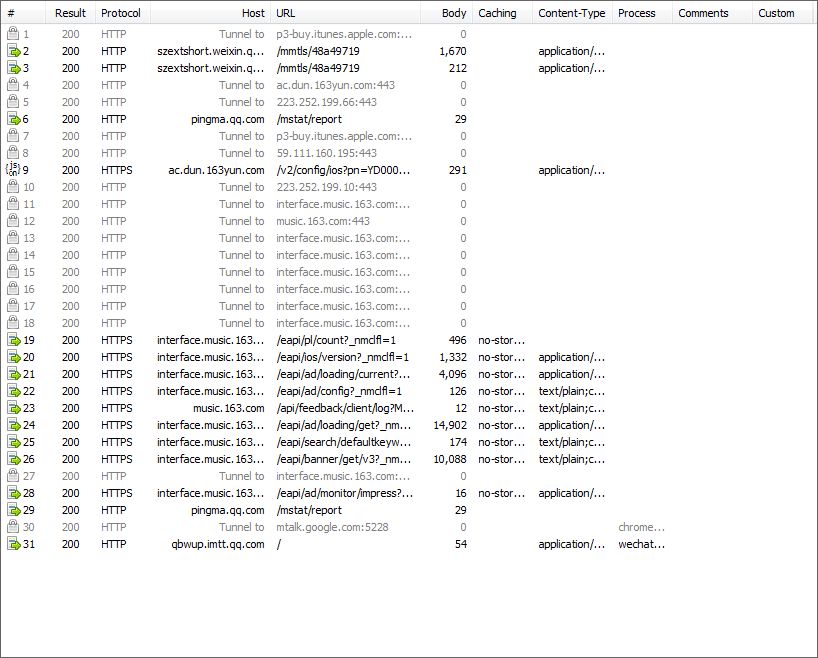The image size is (818, 658).
Task: Select host music.163.com in session 23
Action: pyautogui.click(x=228, y=408)
